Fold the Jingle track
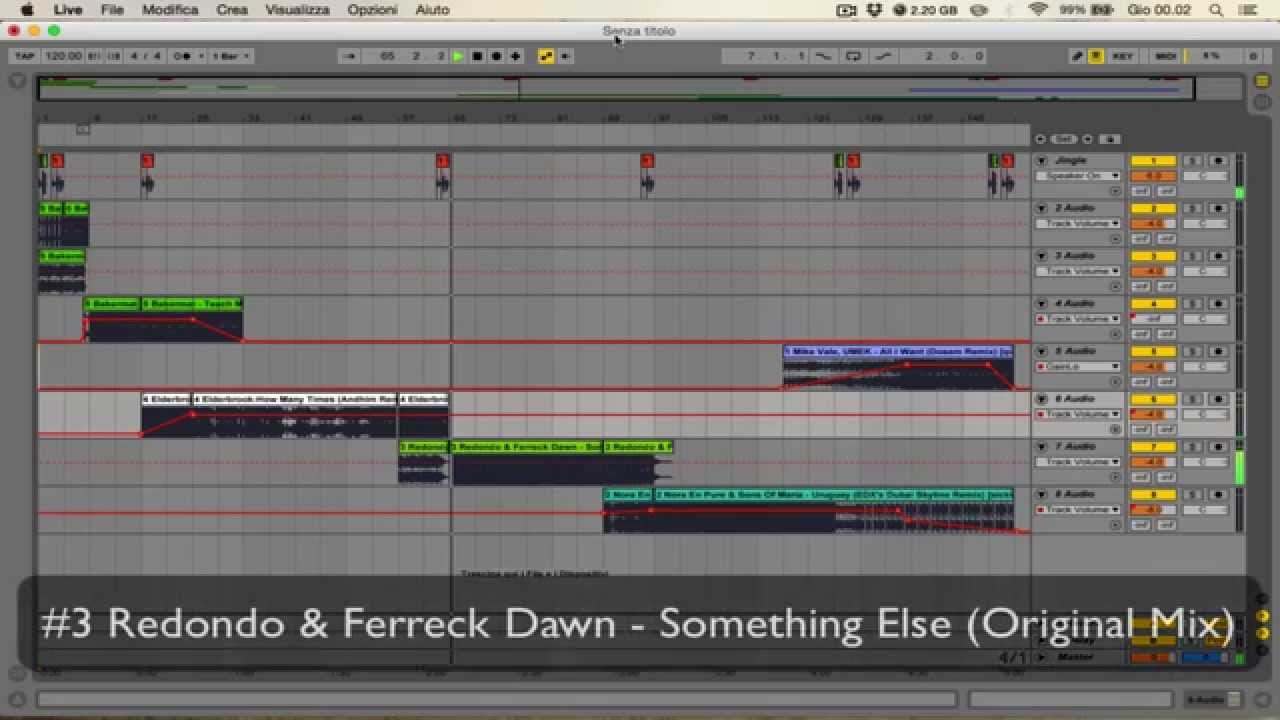Viewport: 1280px width, 720px height. (1041, 160)
